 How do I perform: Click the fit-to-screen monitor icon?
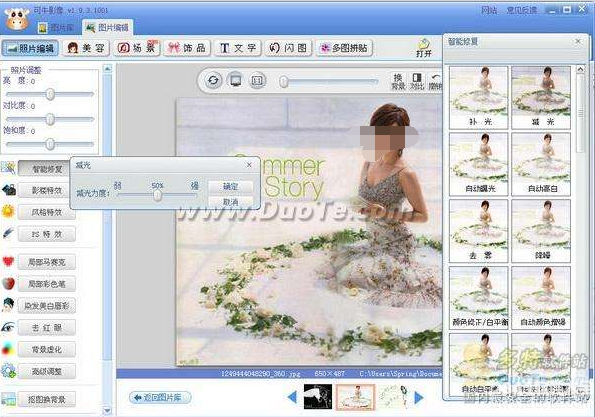coord(235,80)
